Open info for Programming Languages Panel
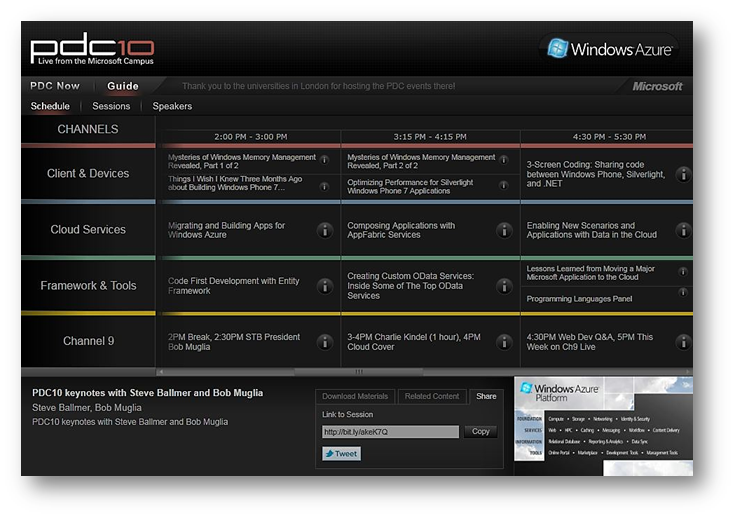 click(x=683, y=293)
